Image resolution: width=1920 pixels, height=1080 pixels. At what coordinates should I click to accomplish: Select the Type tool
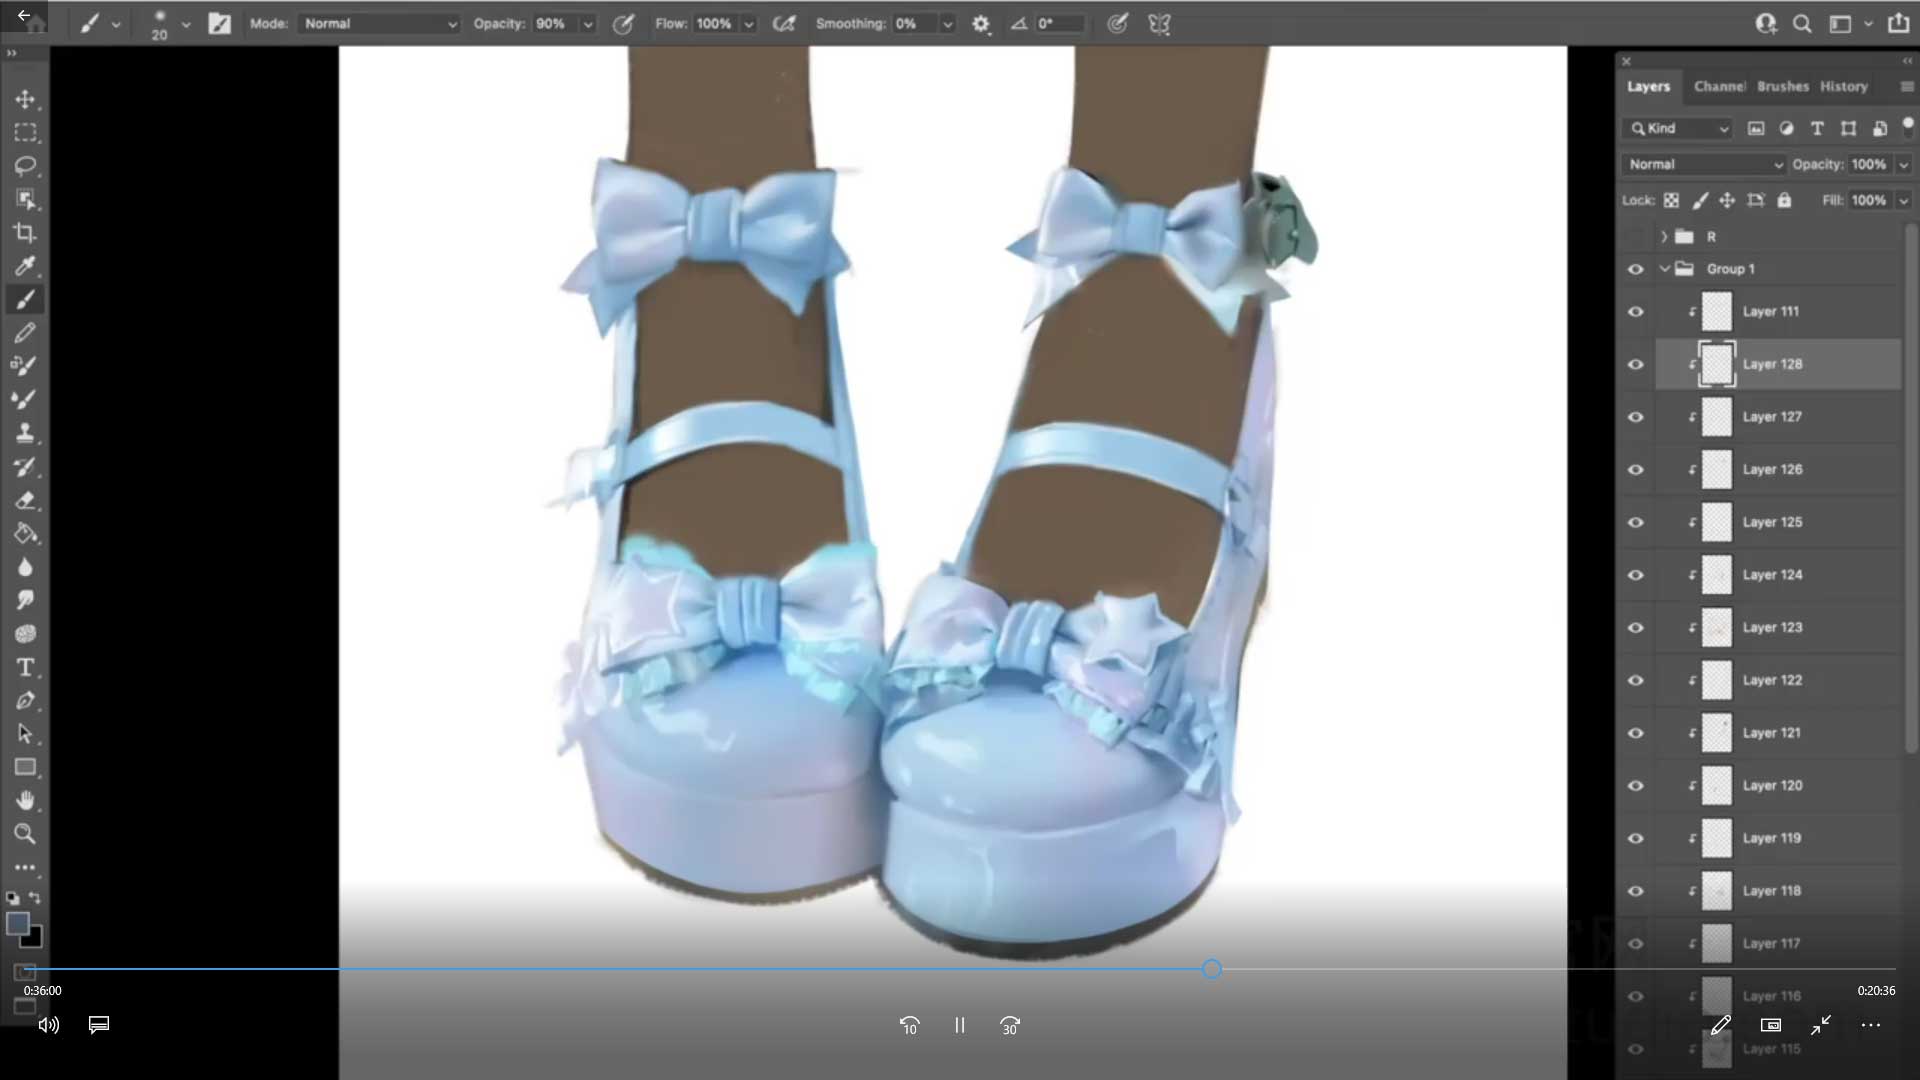click(25, 667)
